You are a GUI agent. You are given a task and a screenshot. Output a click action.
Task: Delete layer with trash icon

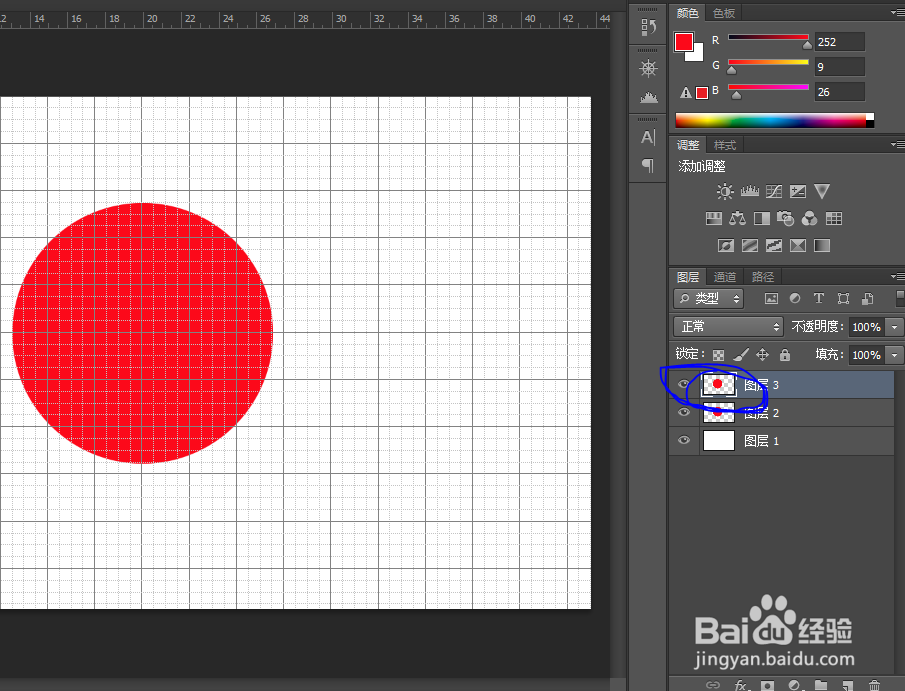(x=874, y=685)
